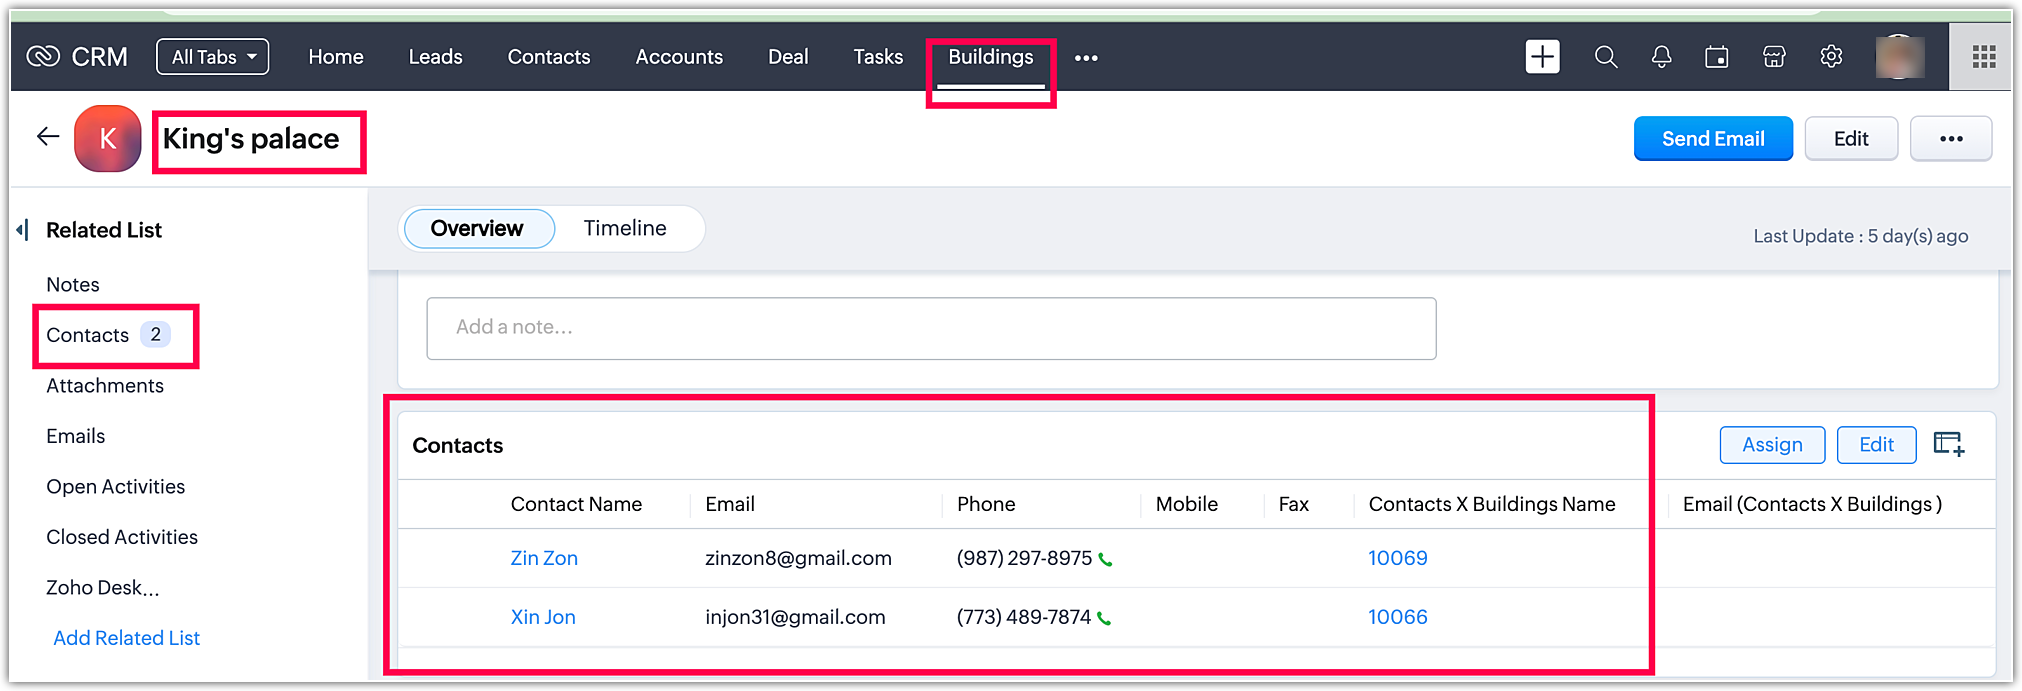Open the notifications bell icon

[1661, 57]
